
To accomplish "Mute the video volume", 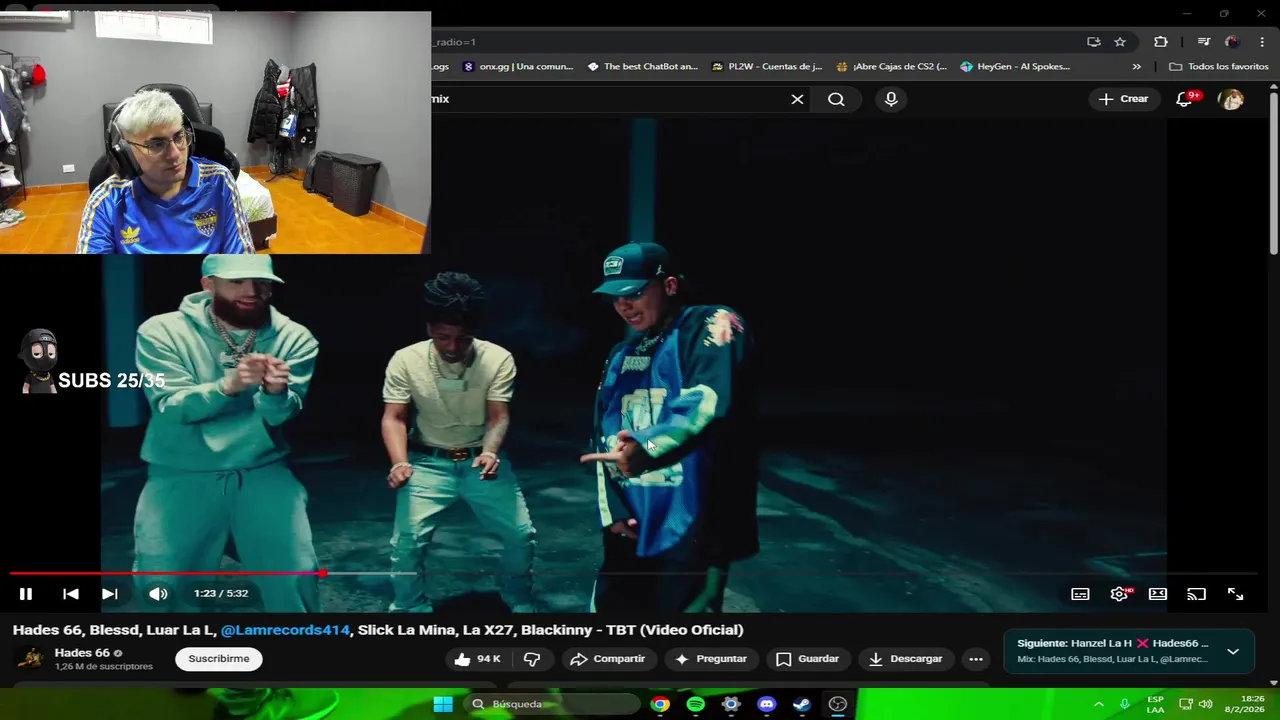I will point(158,594).
